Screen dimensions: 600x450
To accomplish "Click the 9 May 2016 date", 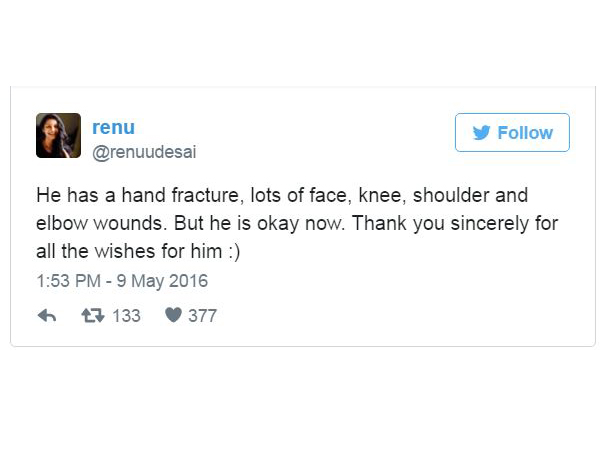I will coord(164,281).
